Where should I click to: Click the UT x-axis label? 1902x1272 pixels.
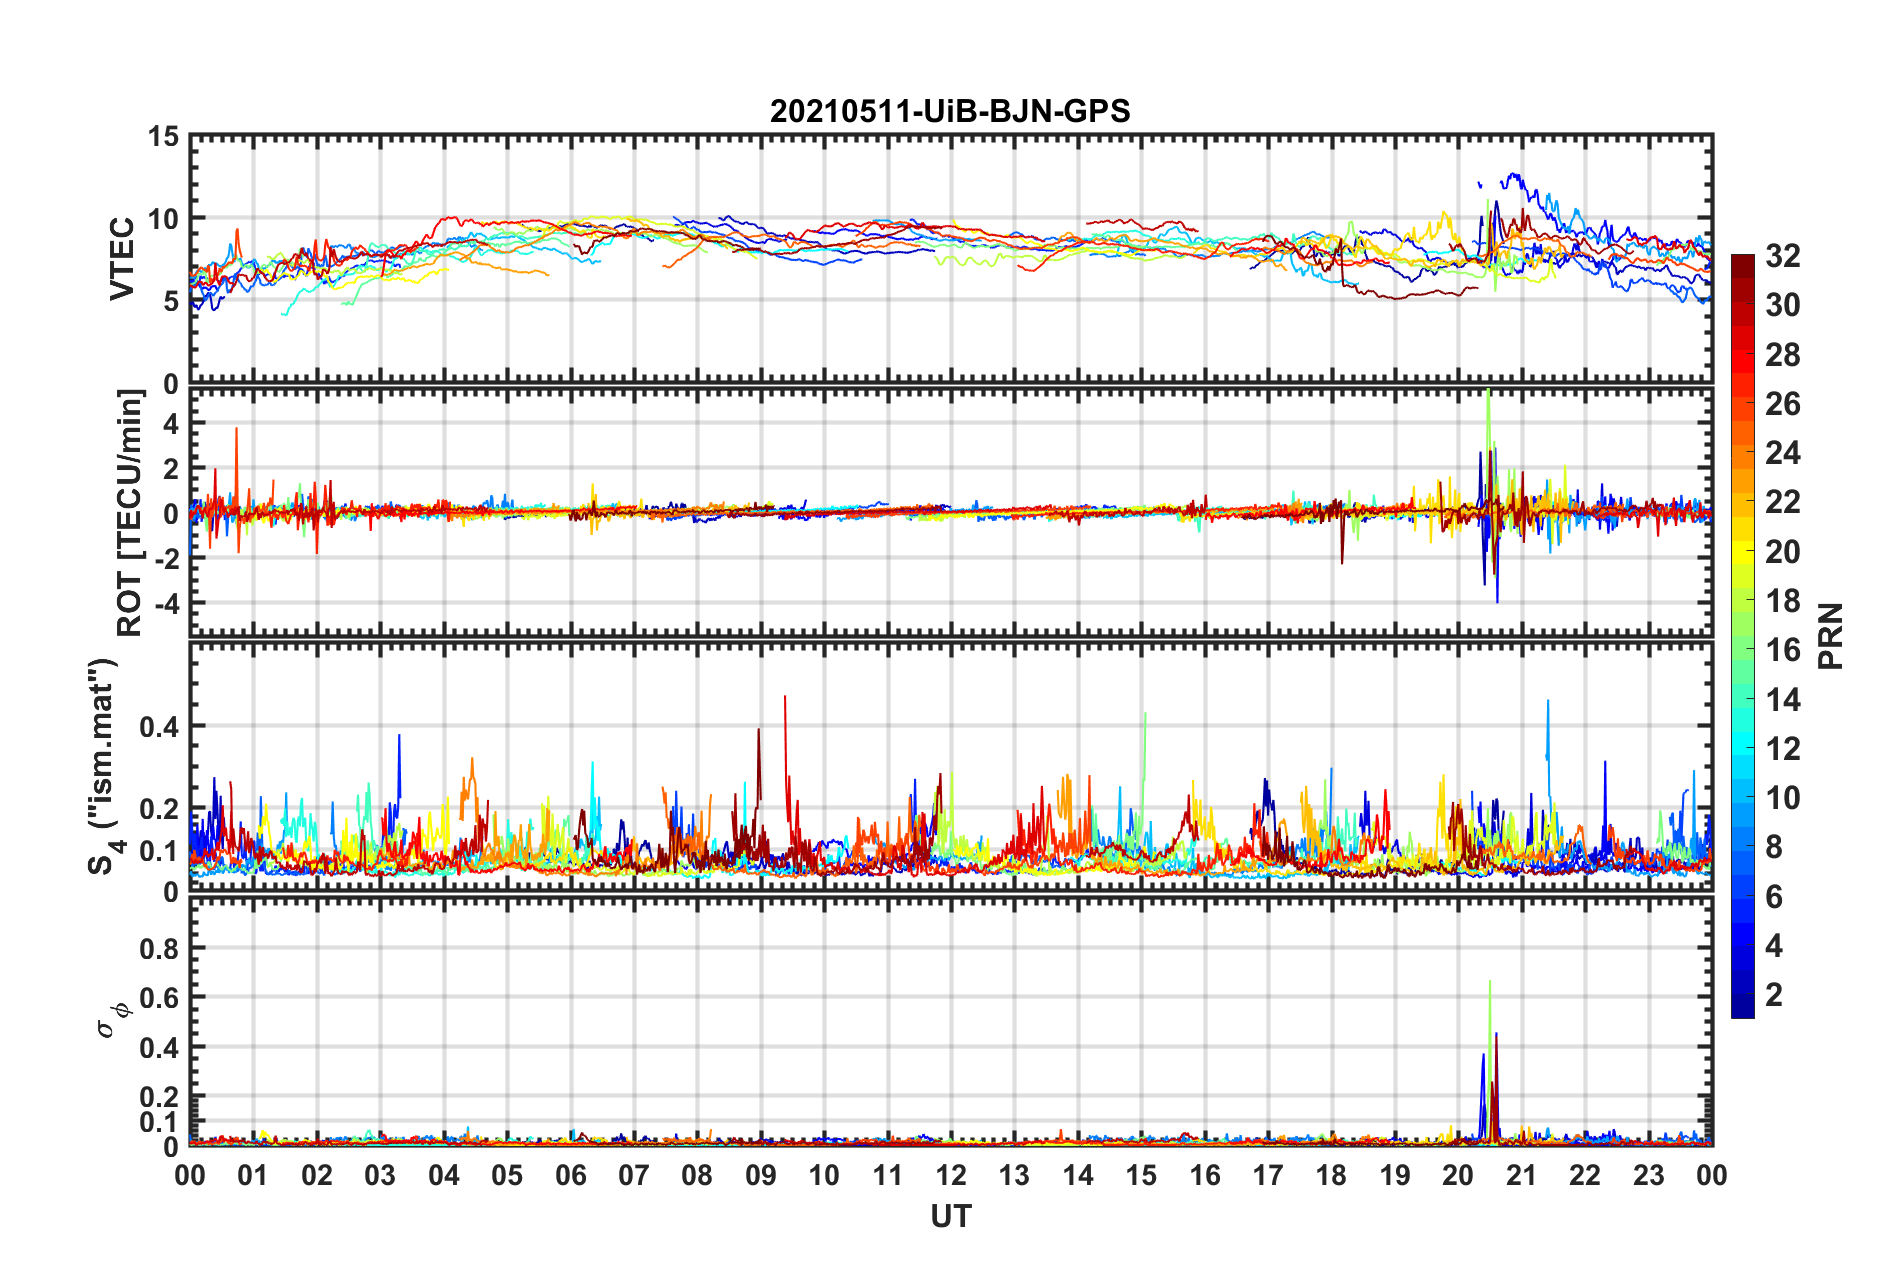pos(951,1216)
